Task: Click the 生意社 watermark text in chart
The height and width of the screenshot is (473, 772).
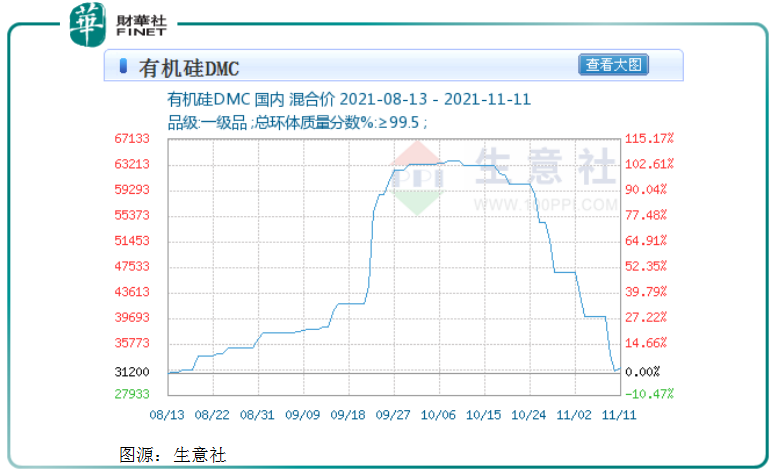Action: (x=545, y=167)
